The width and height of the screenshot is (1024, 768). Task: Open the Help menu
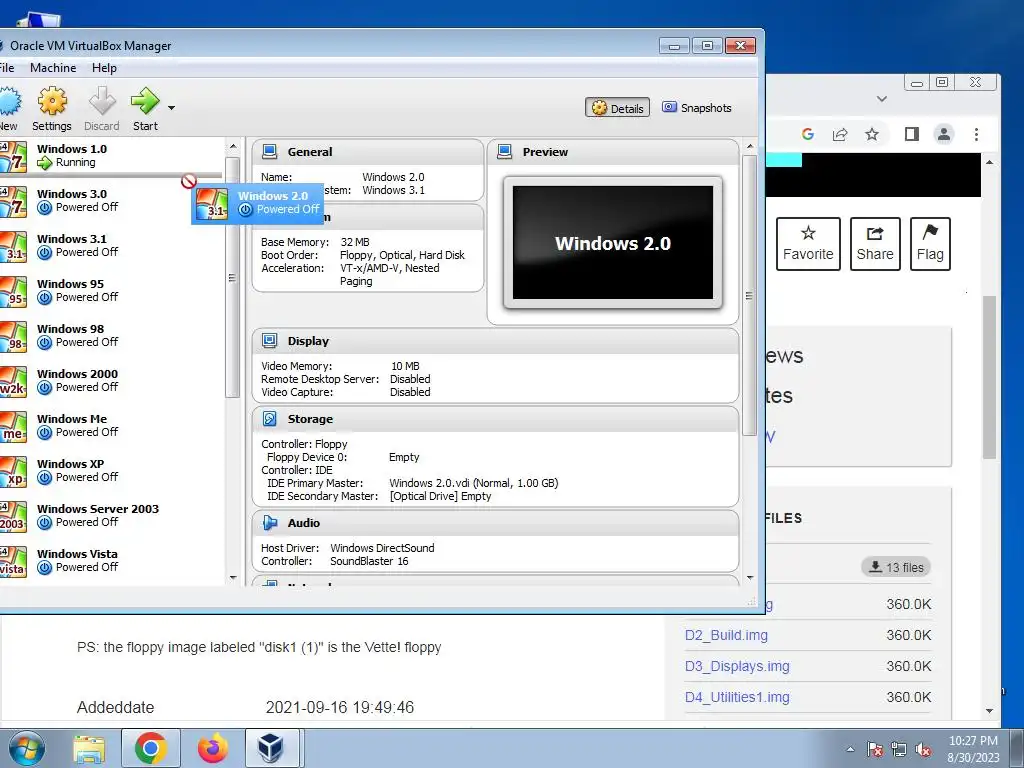(x=104, y=68)
